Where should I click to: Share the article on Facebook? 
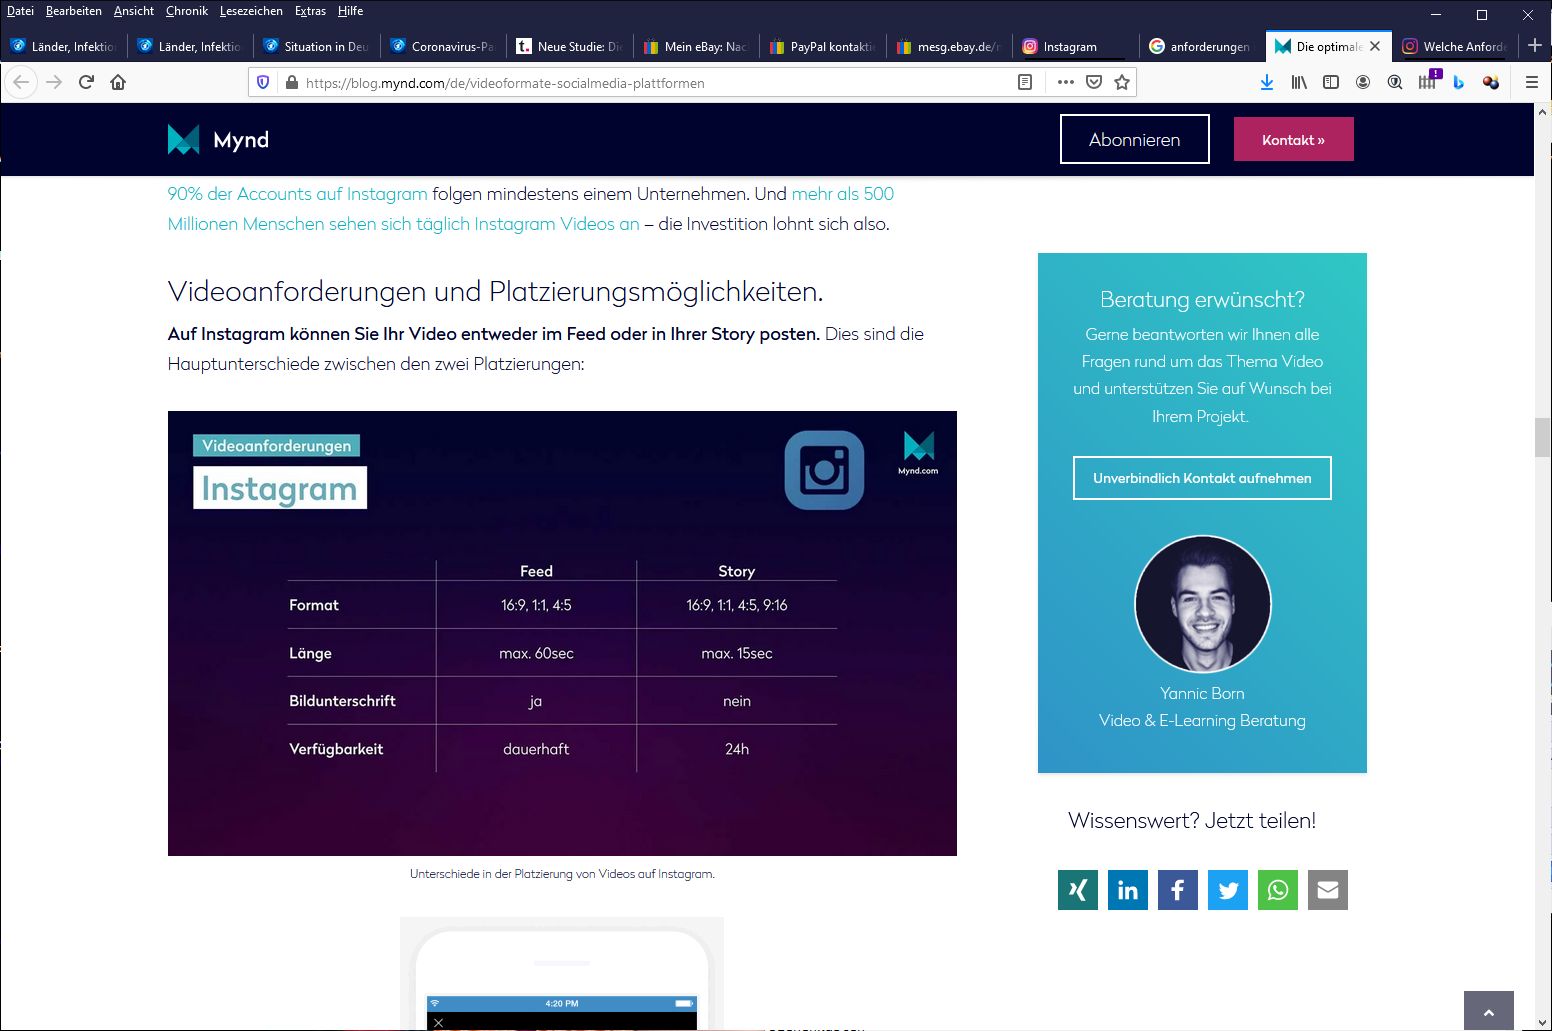point(1177,890)
